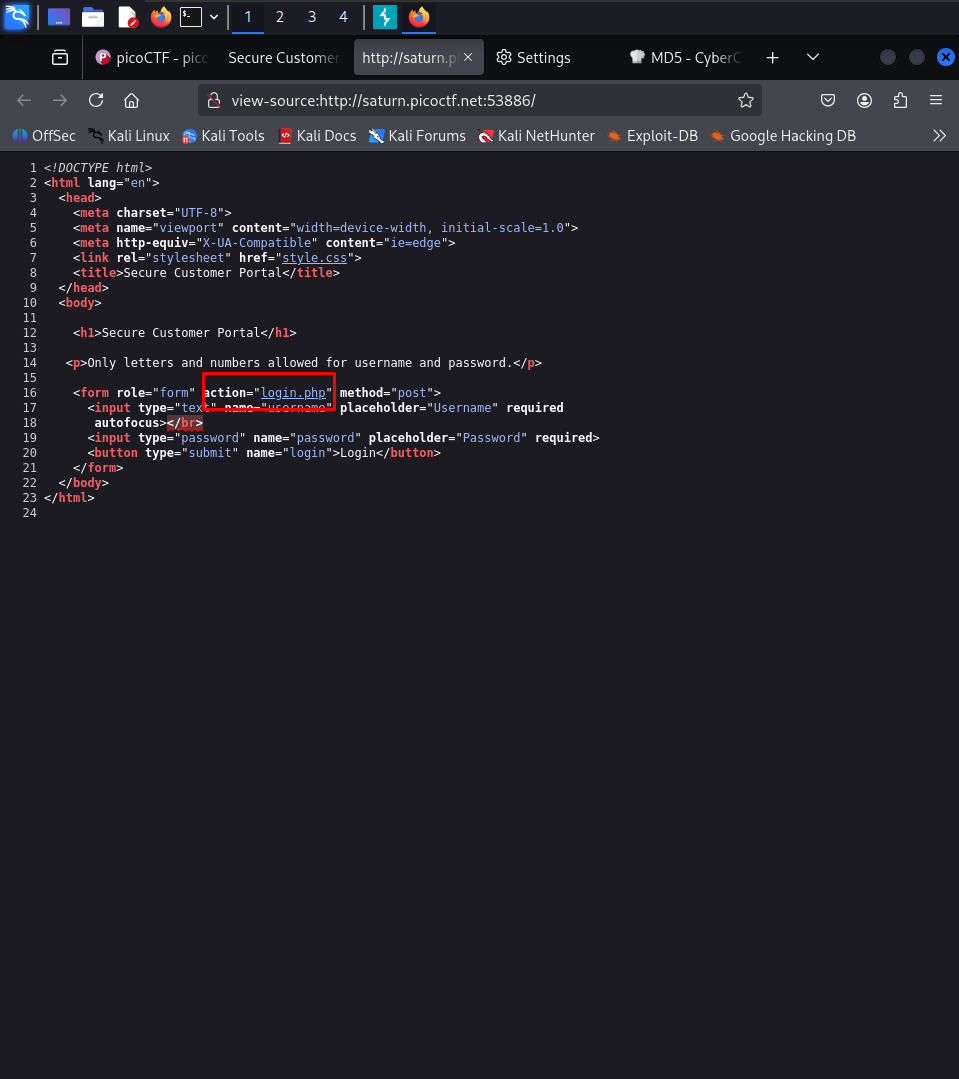
Task: Open the Firefox View icon beside tabs
Action: pyautogui.click(x=61, y=58)
